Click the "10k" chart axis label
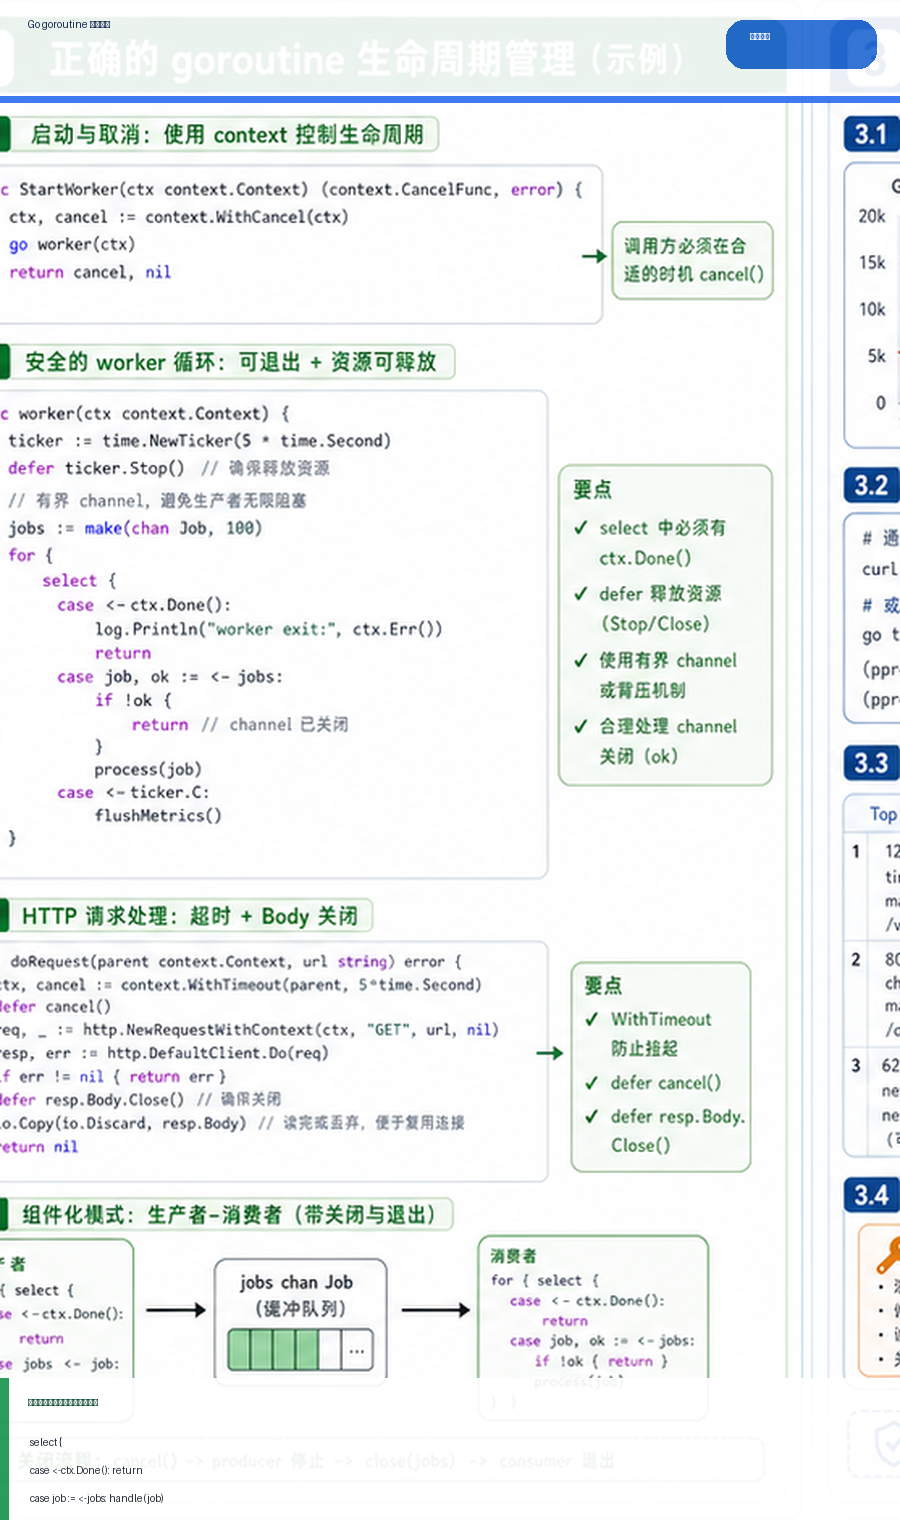The height and width of the screenshot is (1520, 900). pos(872,309)
